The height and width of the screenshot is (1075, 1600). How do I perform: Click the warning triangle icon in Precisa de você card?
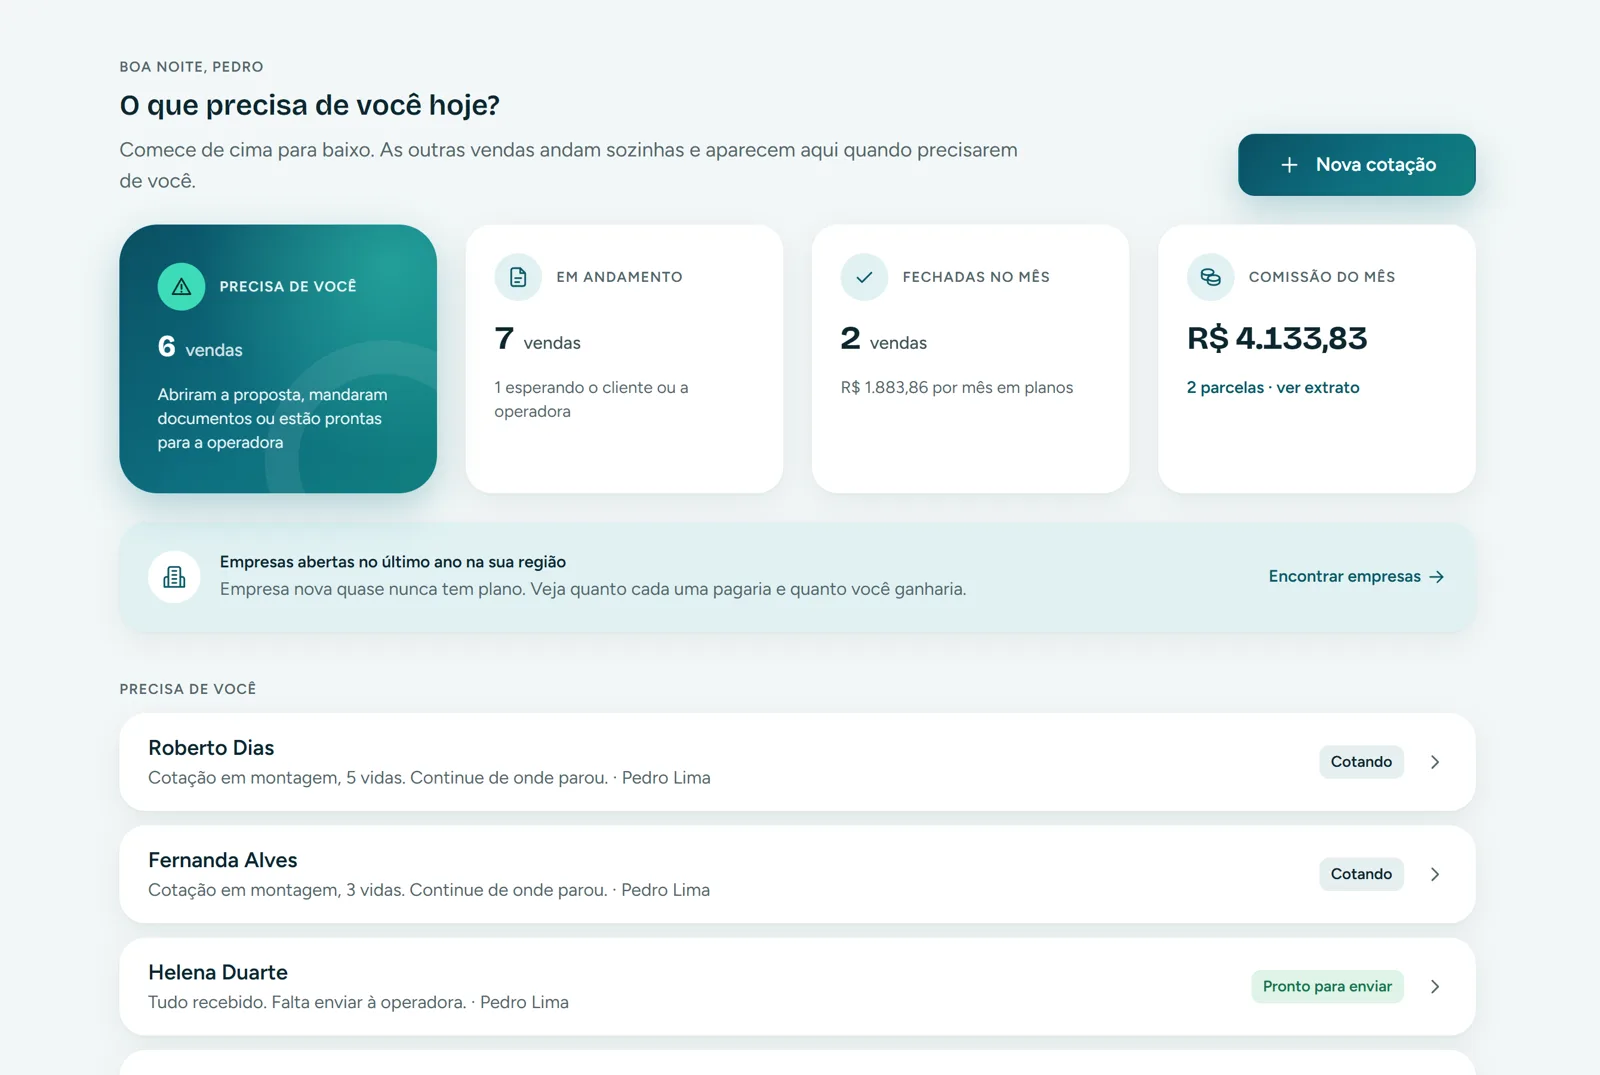click(x=181, y=287)
